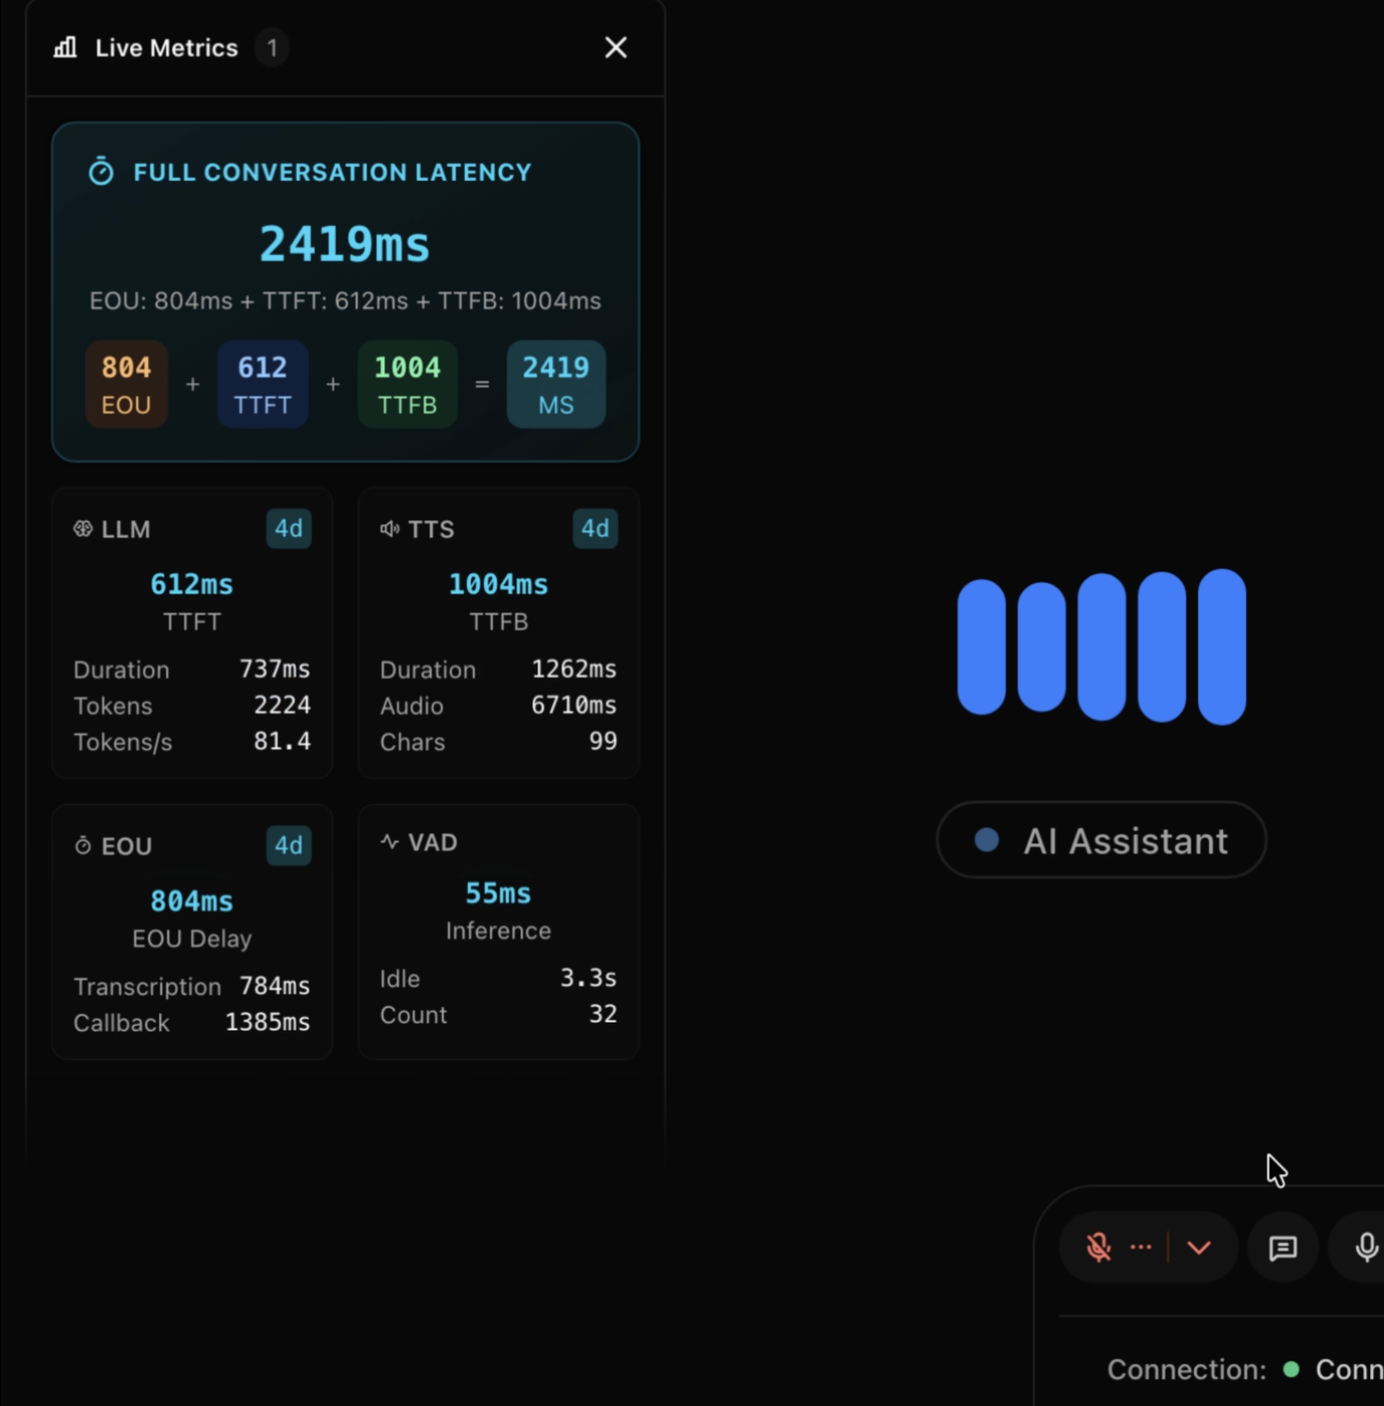Click the 4d badge on the TTS card

coord(595,529)
